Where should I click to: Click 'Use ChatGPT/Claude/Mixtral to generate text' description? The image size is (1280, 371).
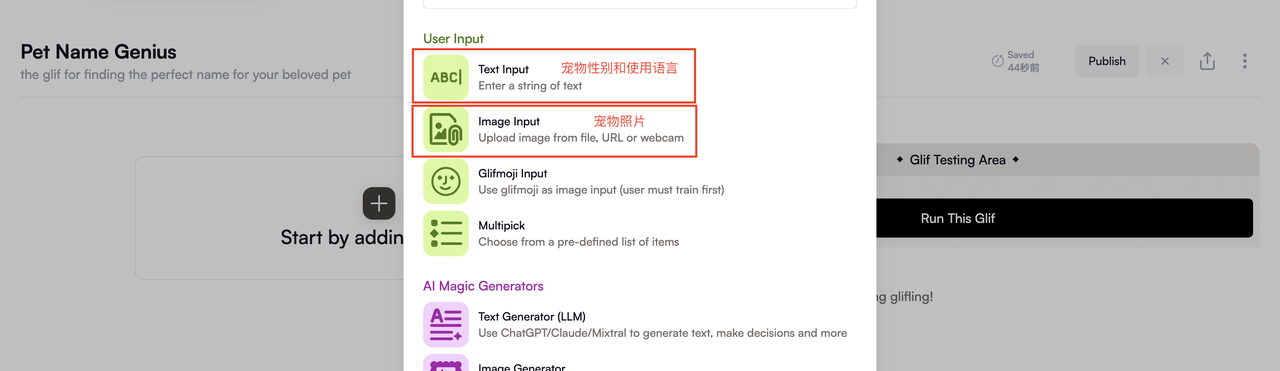(662, 333)
